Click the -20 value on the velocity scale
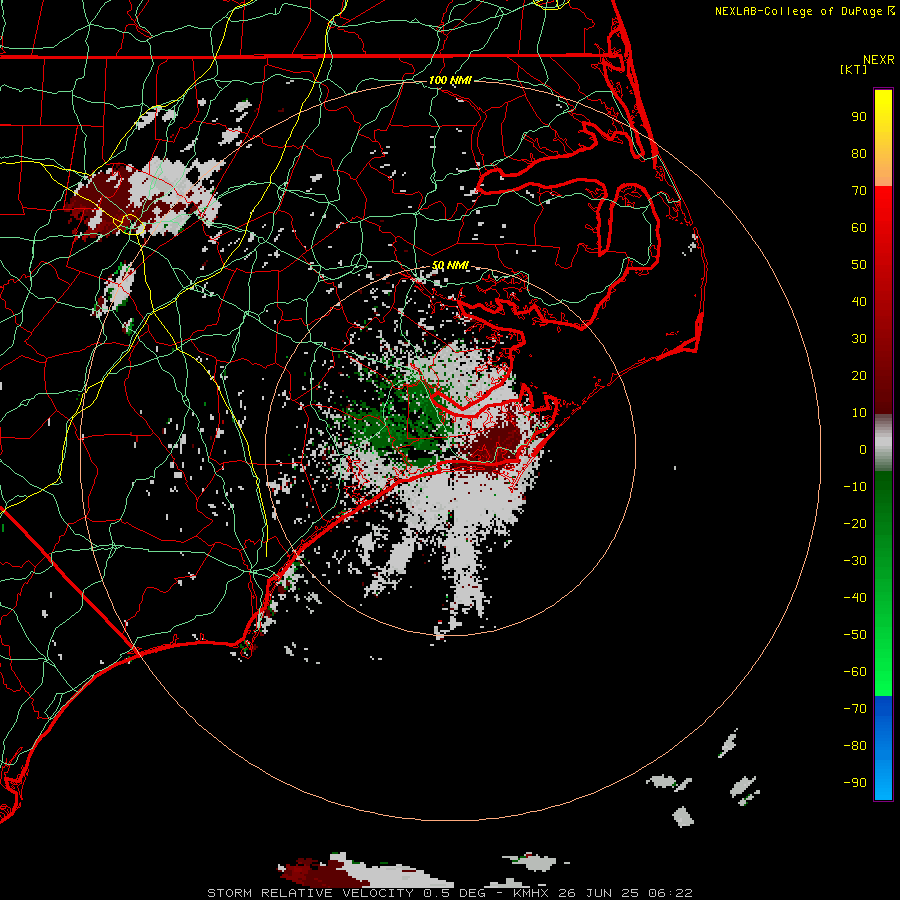 point(855,524)
